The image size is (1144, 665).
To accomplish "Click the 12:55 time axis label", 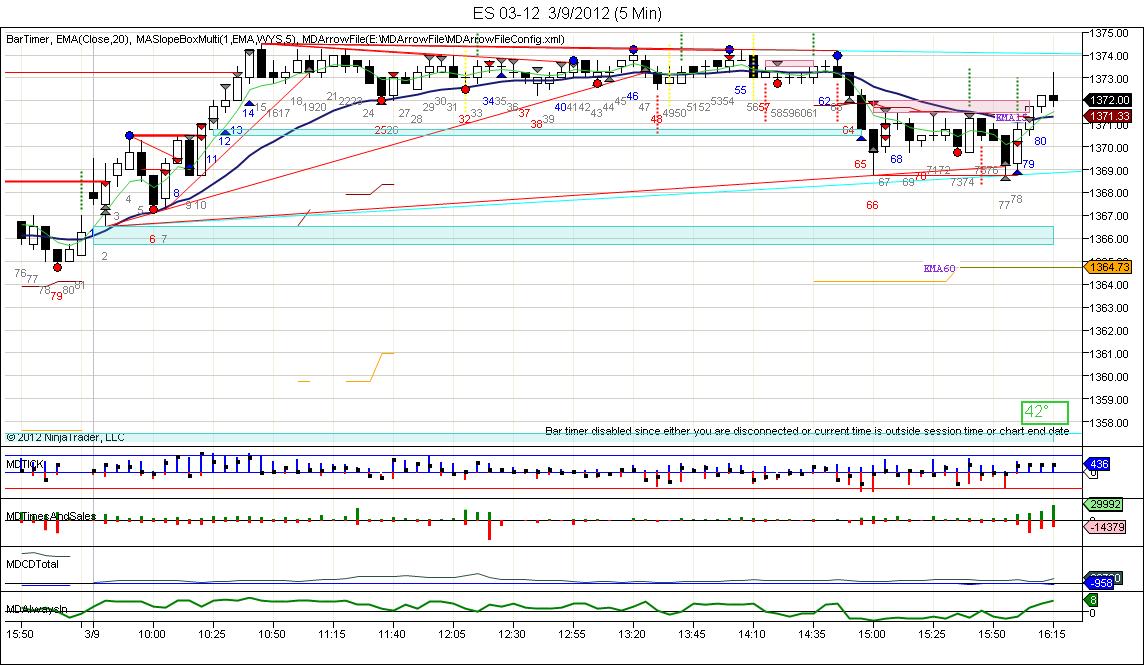I will coord(571,634).
